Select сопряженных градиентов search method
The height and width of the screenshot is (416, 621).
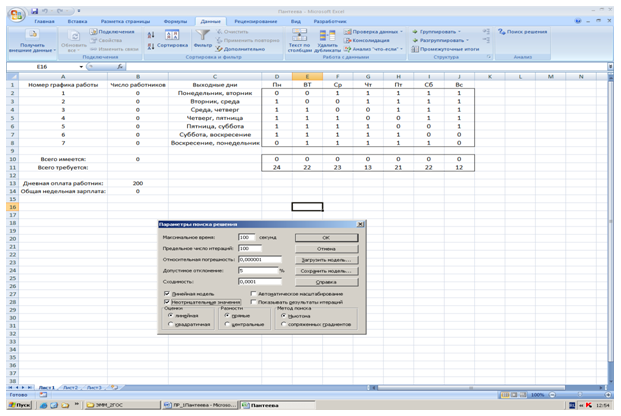click(284, 324)
